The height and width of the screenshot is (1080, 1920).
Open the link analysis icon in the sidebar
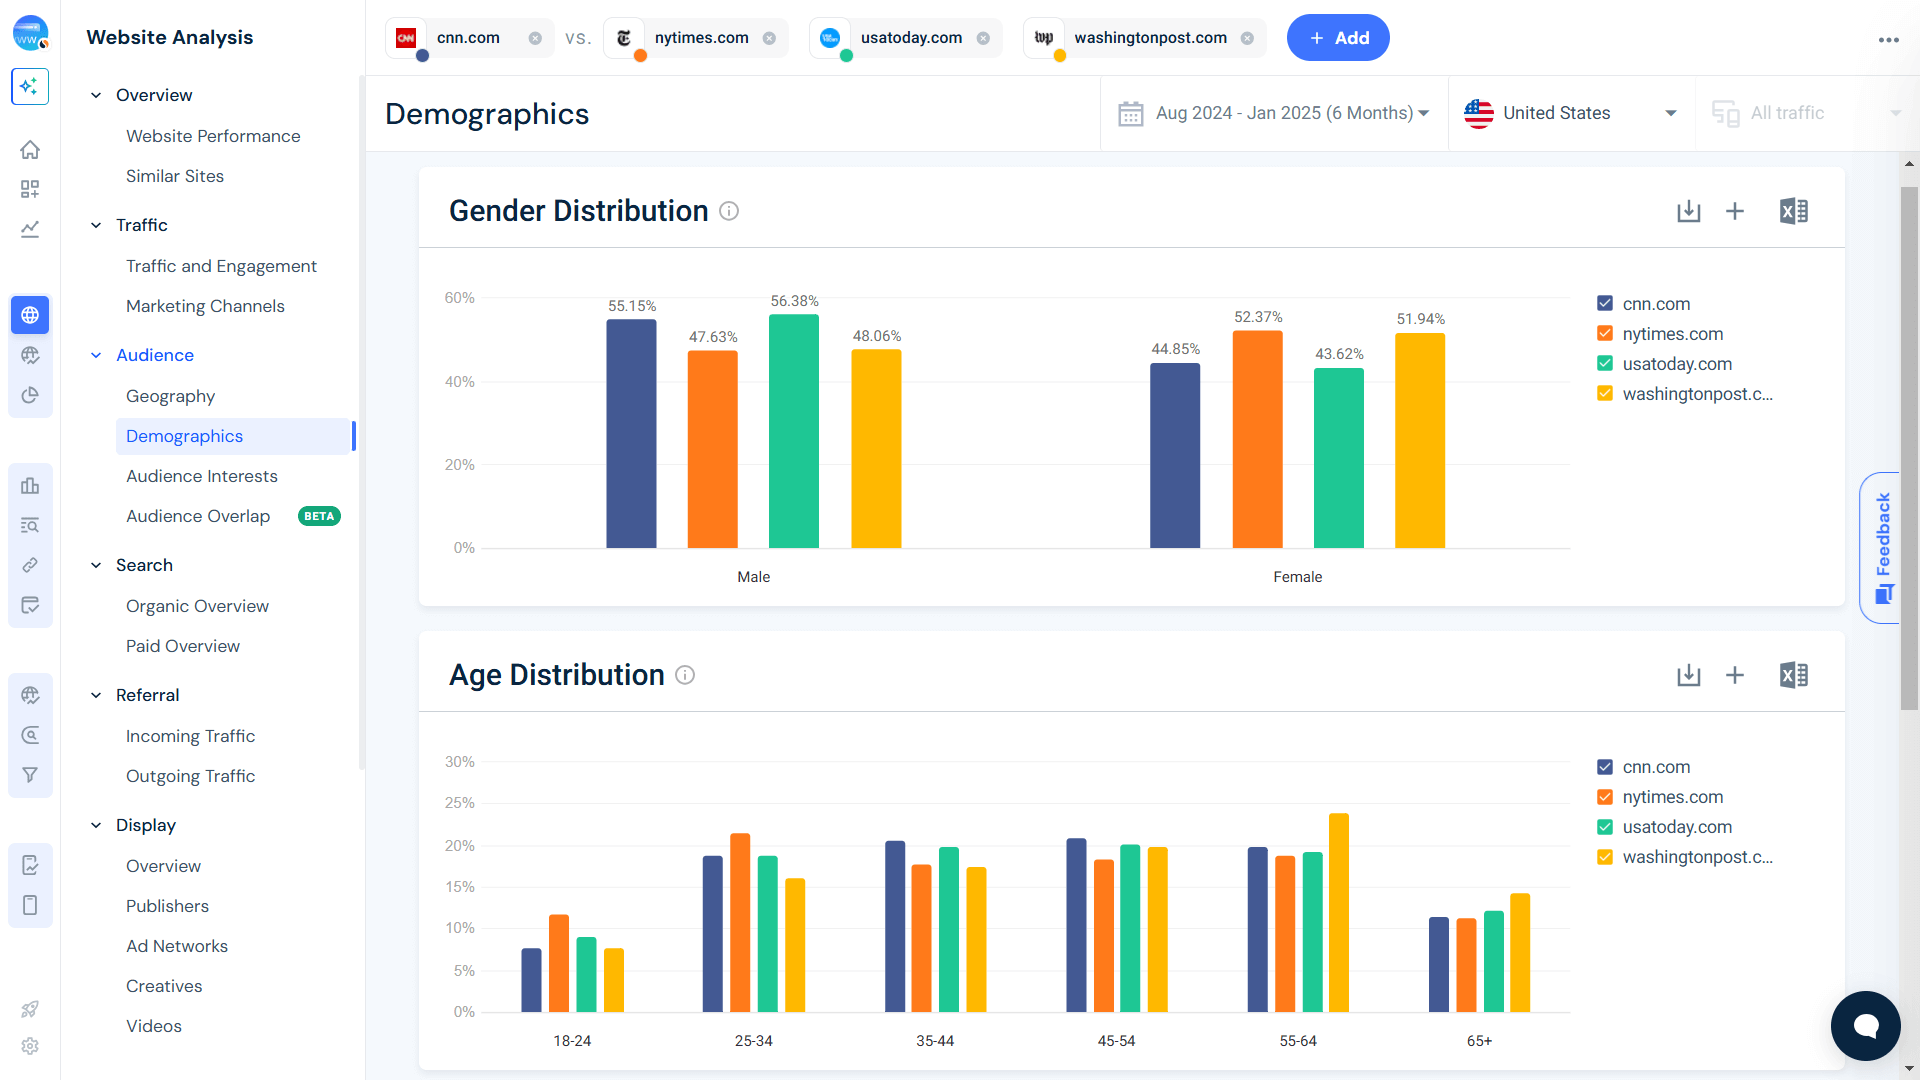click(30, 565)
